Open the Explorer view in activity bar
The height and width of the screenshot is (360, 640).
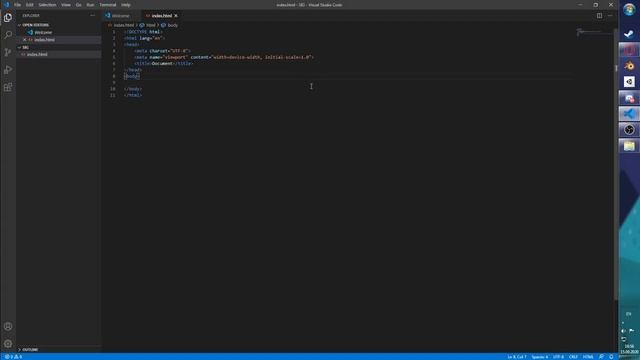coord(8,18)
